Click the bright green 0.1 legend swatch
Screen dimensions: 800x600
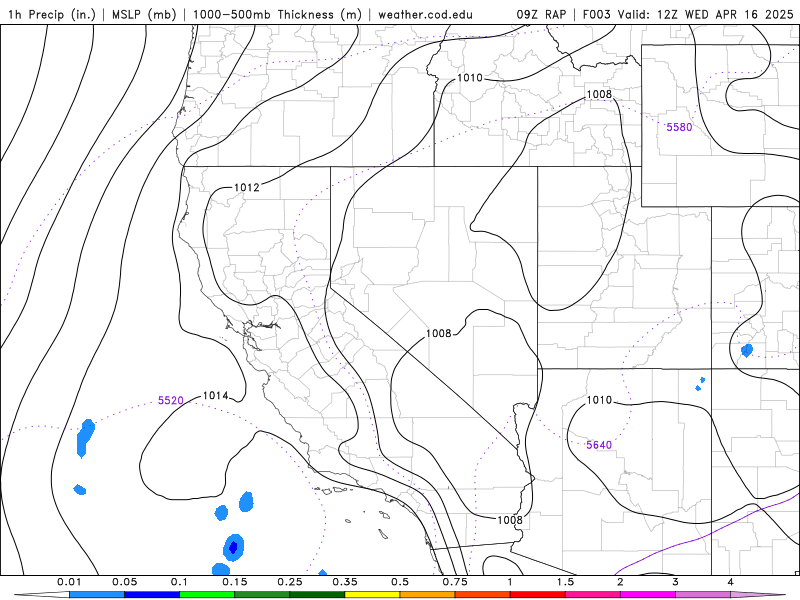click(x=207, y=595)
